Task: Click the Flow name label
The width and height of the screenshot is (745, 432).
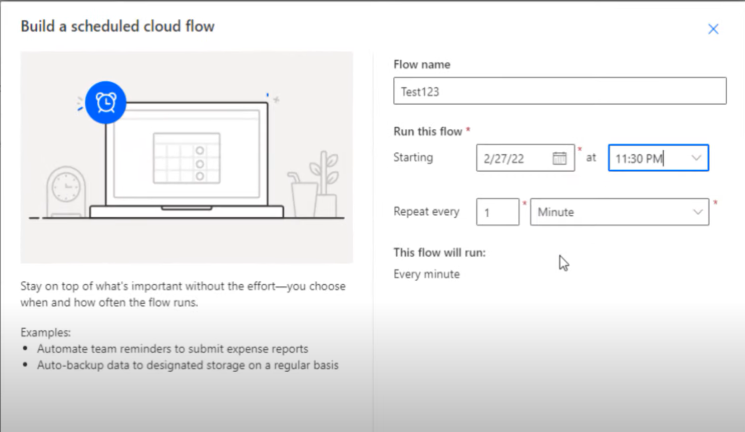Action: 421,65
